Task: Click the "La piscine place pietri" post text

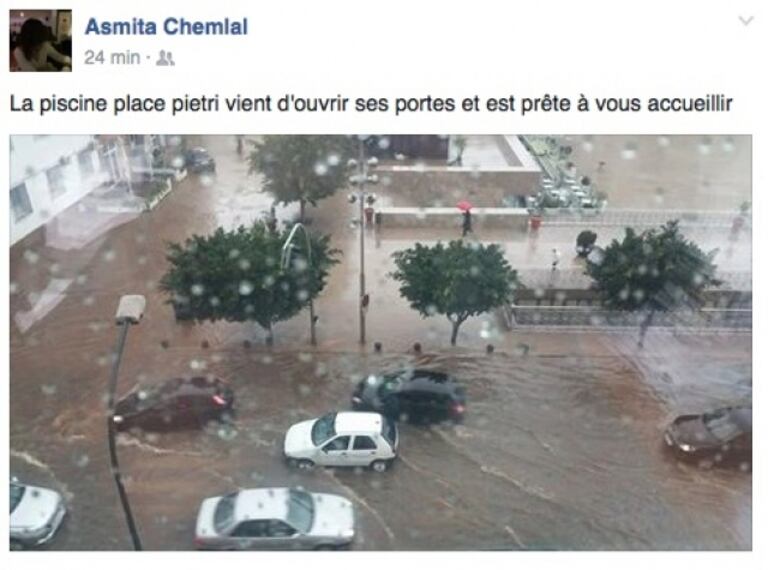Action: coord(371,104)
